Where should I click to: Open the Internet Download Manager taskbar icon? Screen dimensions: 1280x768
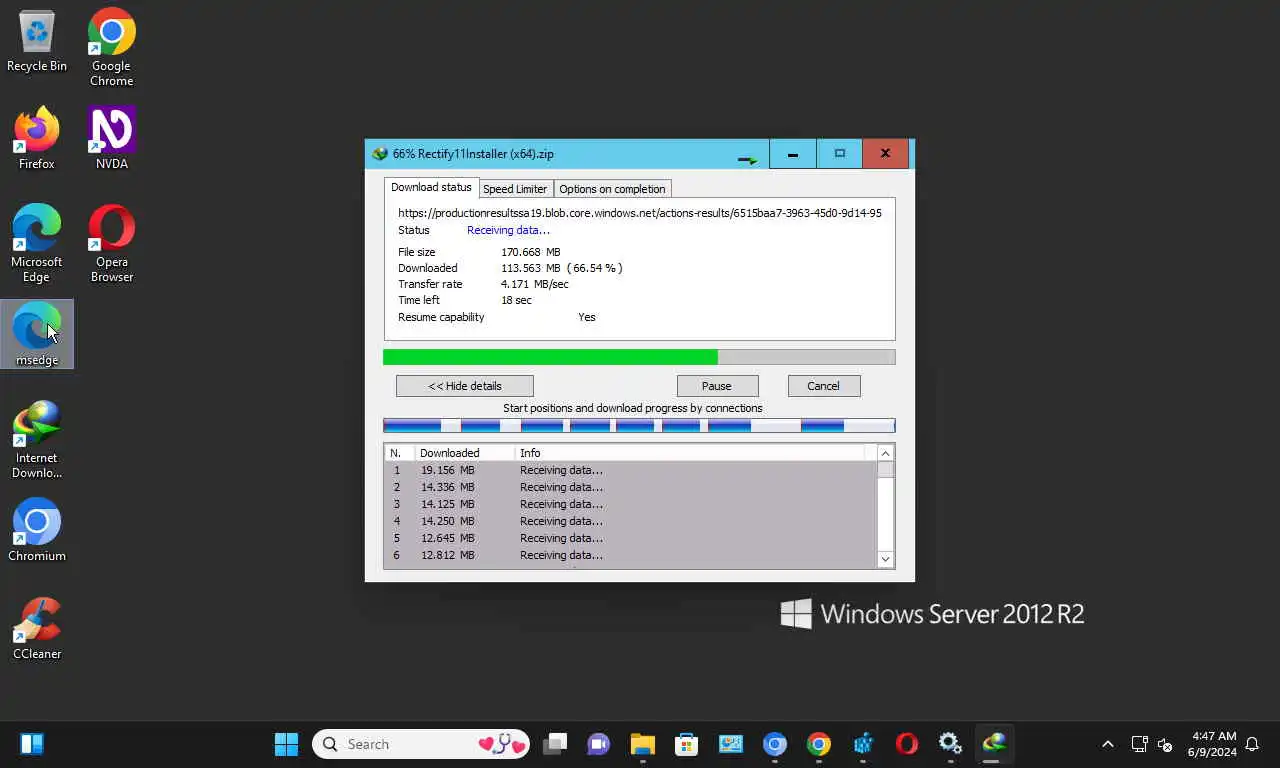(994, 744)
